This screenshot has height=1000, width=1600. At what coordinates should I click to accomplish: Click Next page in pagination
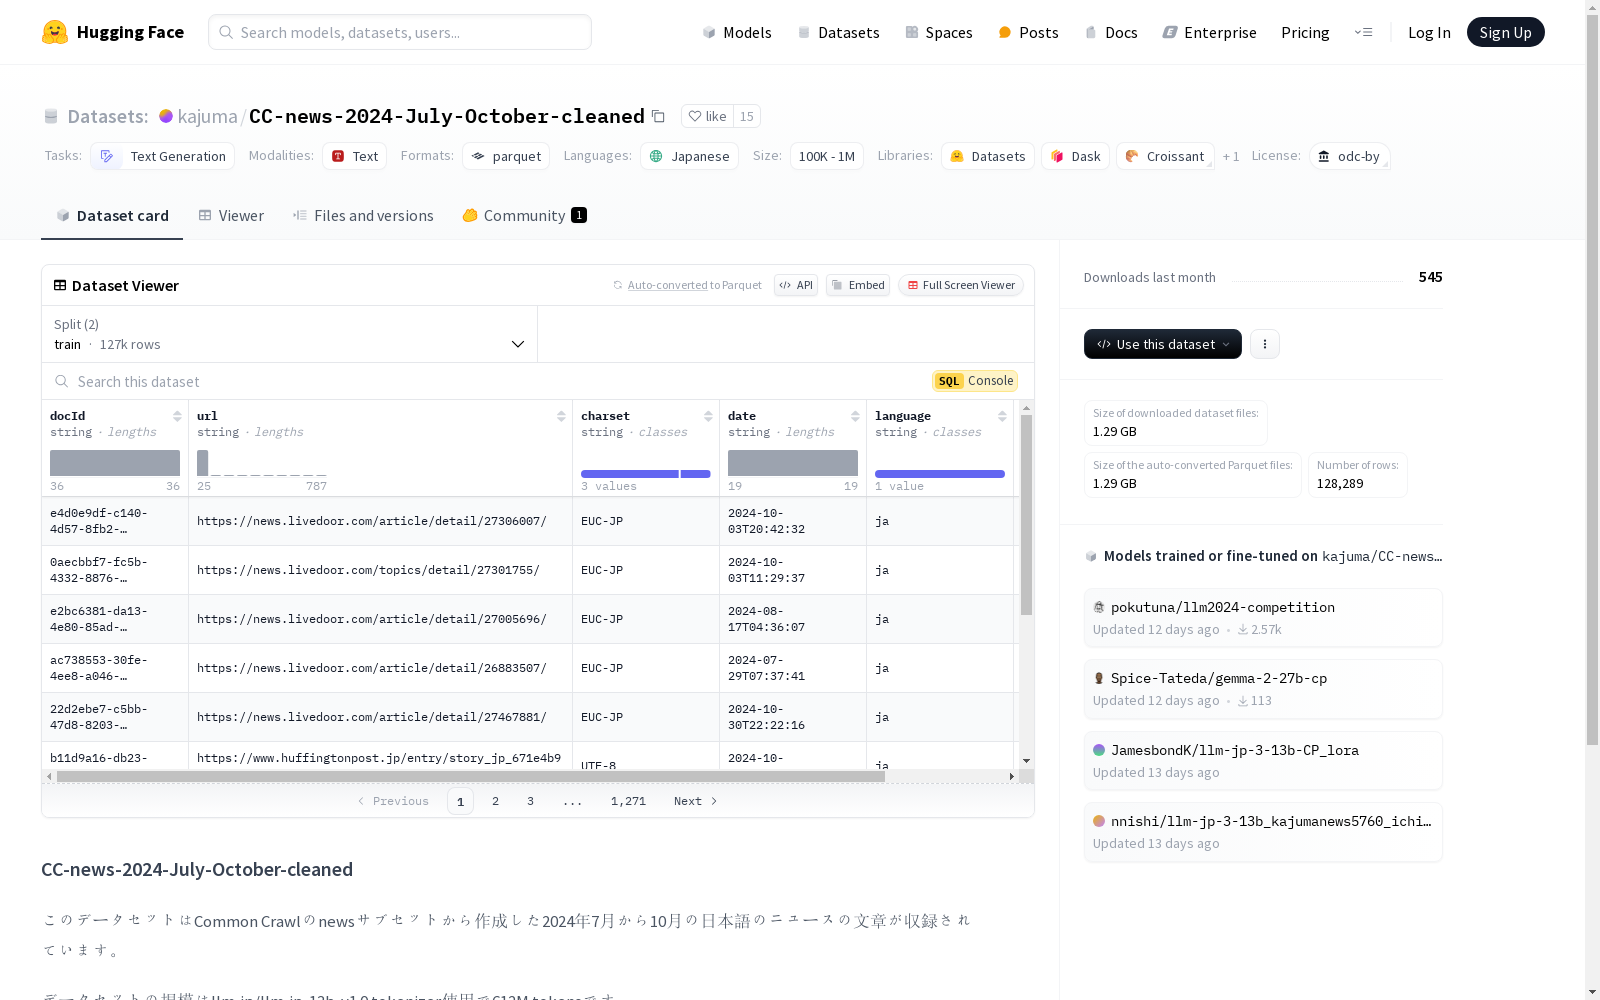pyautogui.click(x=696, y=801)
